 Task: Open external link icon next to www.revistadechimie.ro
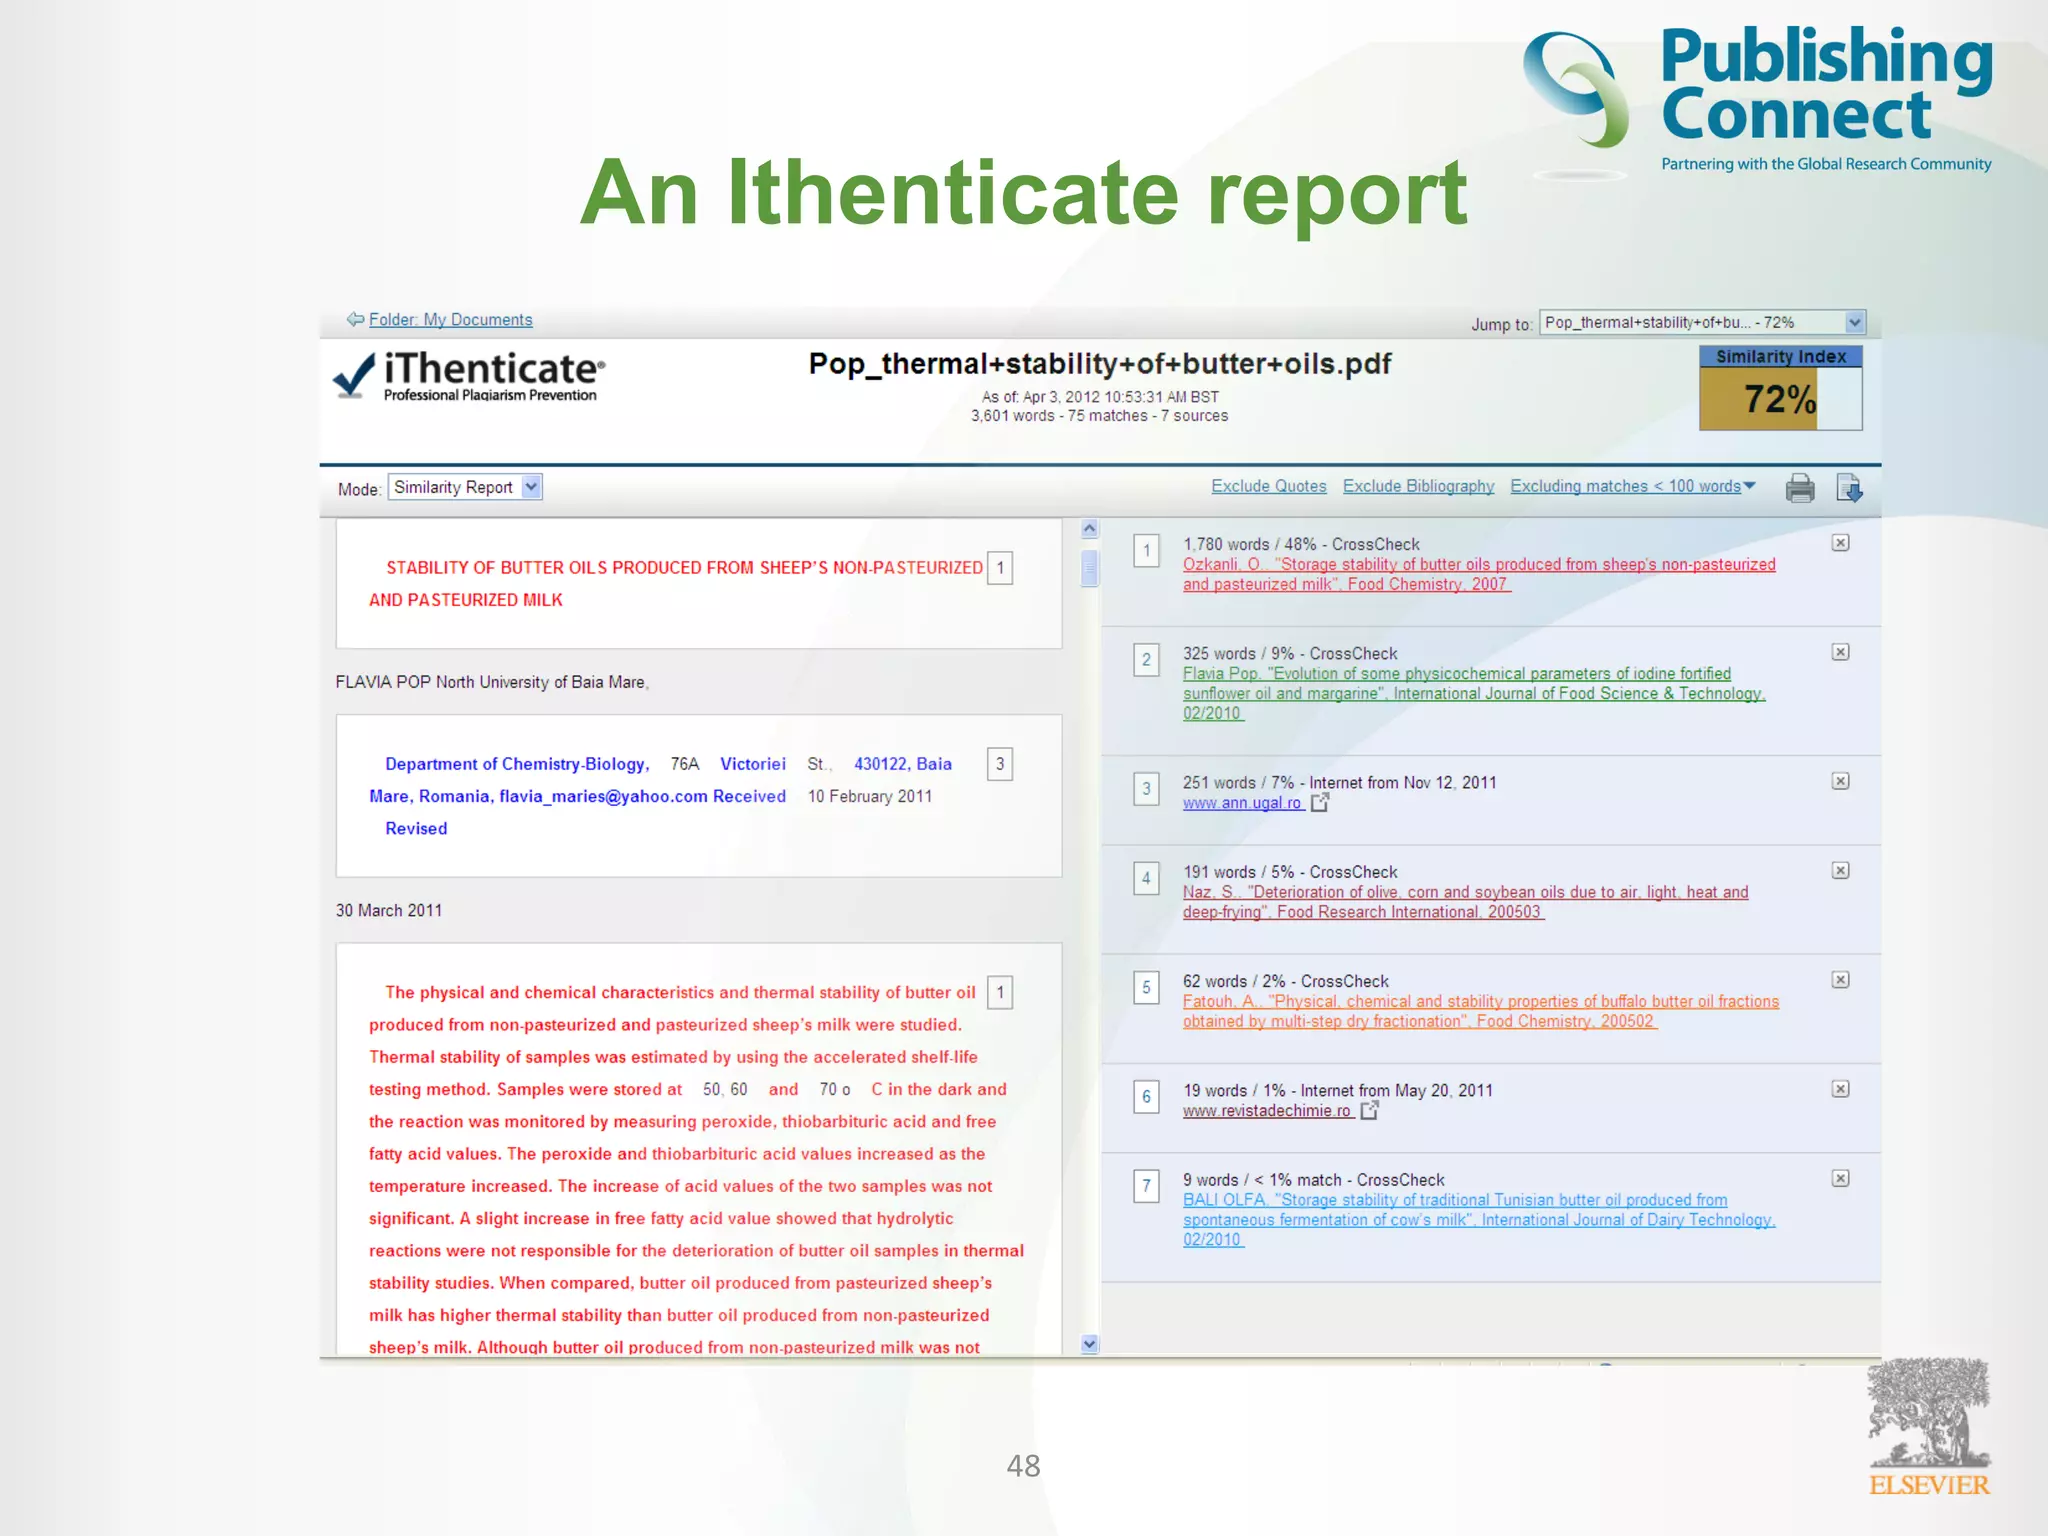pos(1370,1110)
